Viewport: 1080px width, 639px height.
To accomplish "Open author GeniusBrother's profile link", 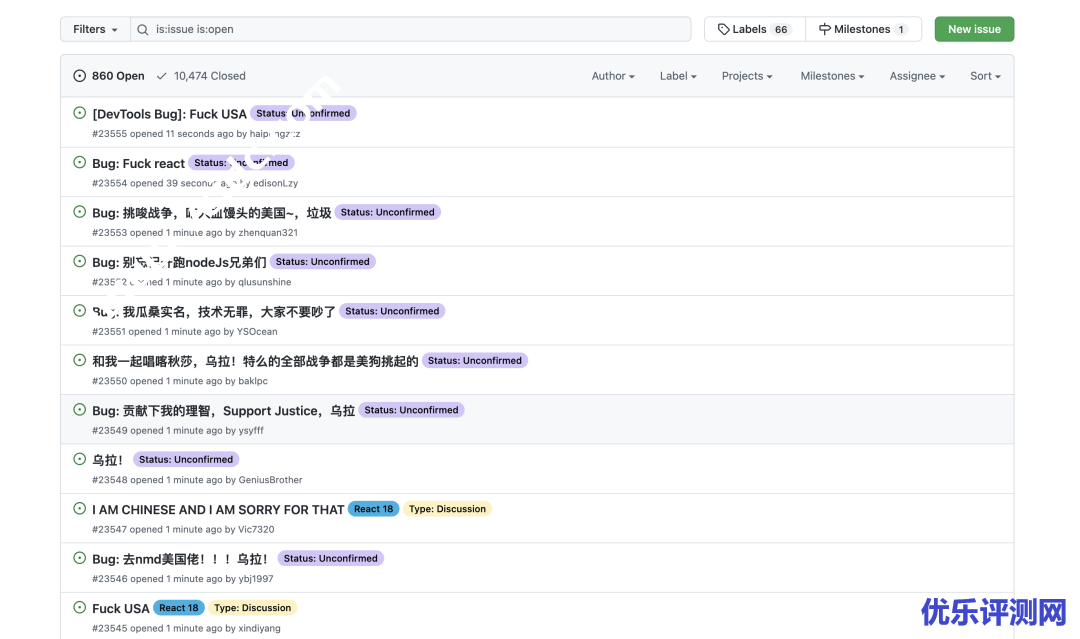I will click(270, 481).
